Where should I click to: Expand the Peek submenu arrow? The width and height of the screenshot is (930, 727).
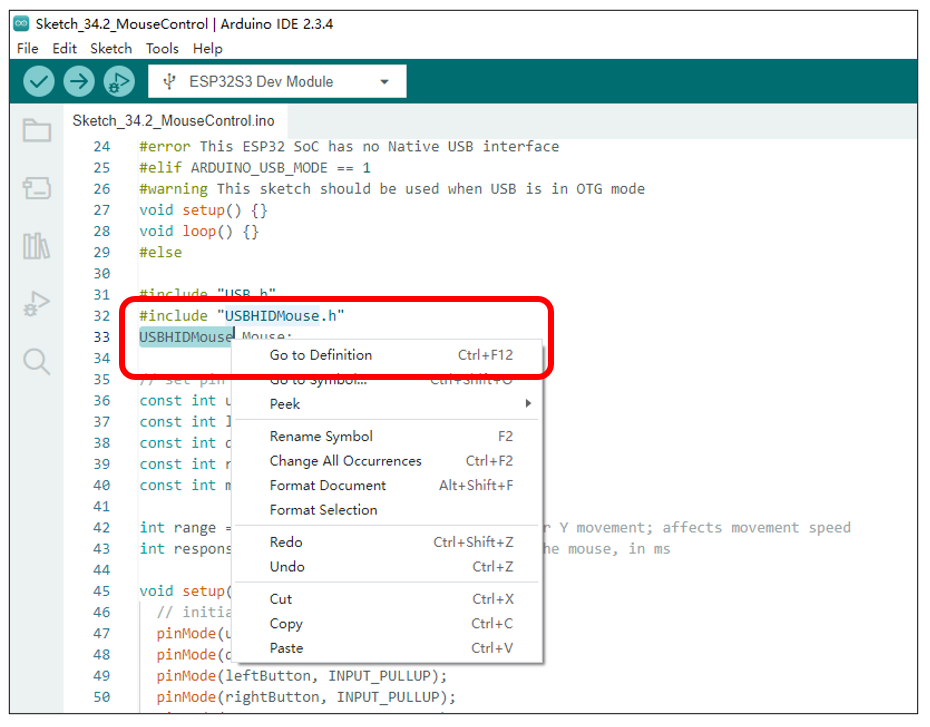pyautogui.click(x=528, y=403)
